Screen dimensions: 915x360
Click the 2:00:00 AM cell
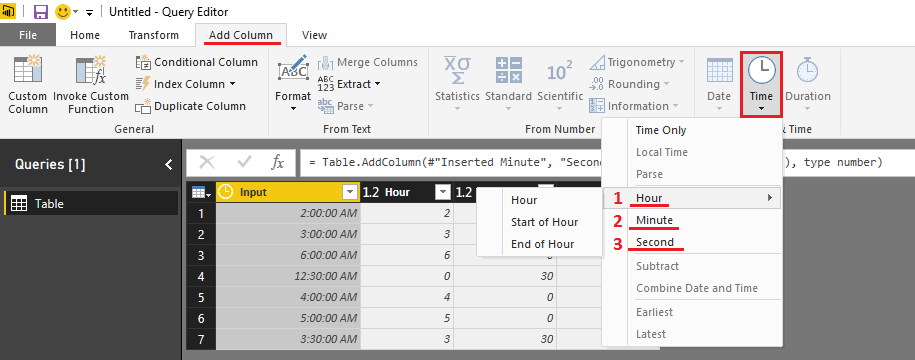click(288, 214)
